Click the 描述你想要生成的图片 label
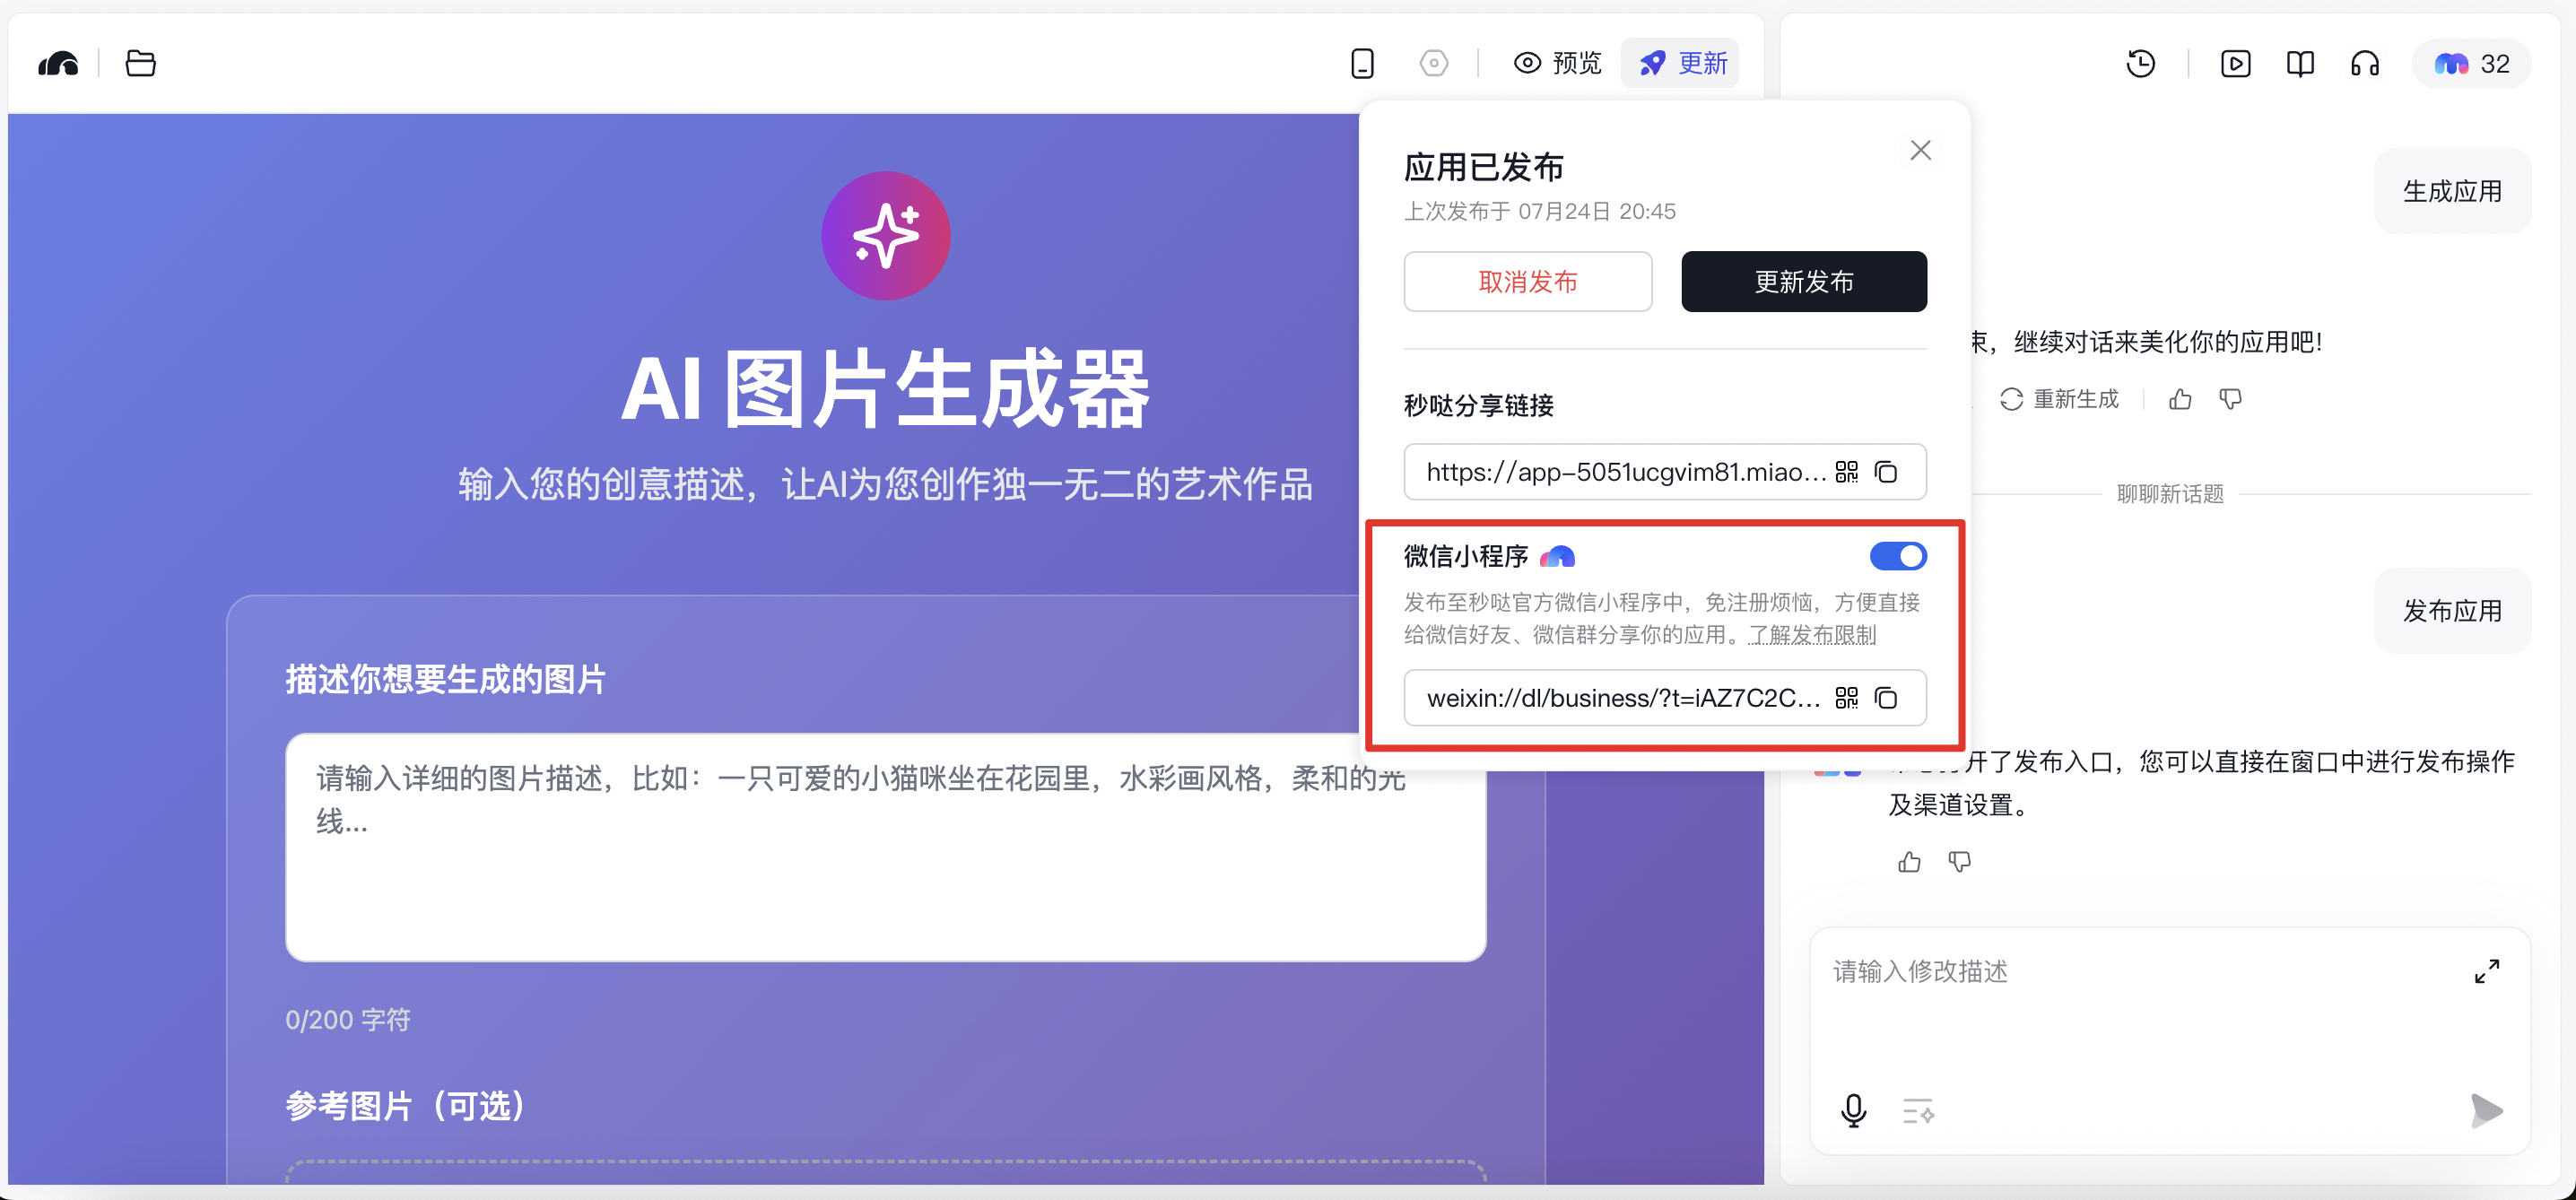Viewport: 2576px width, 1200px height. (446, 680)
